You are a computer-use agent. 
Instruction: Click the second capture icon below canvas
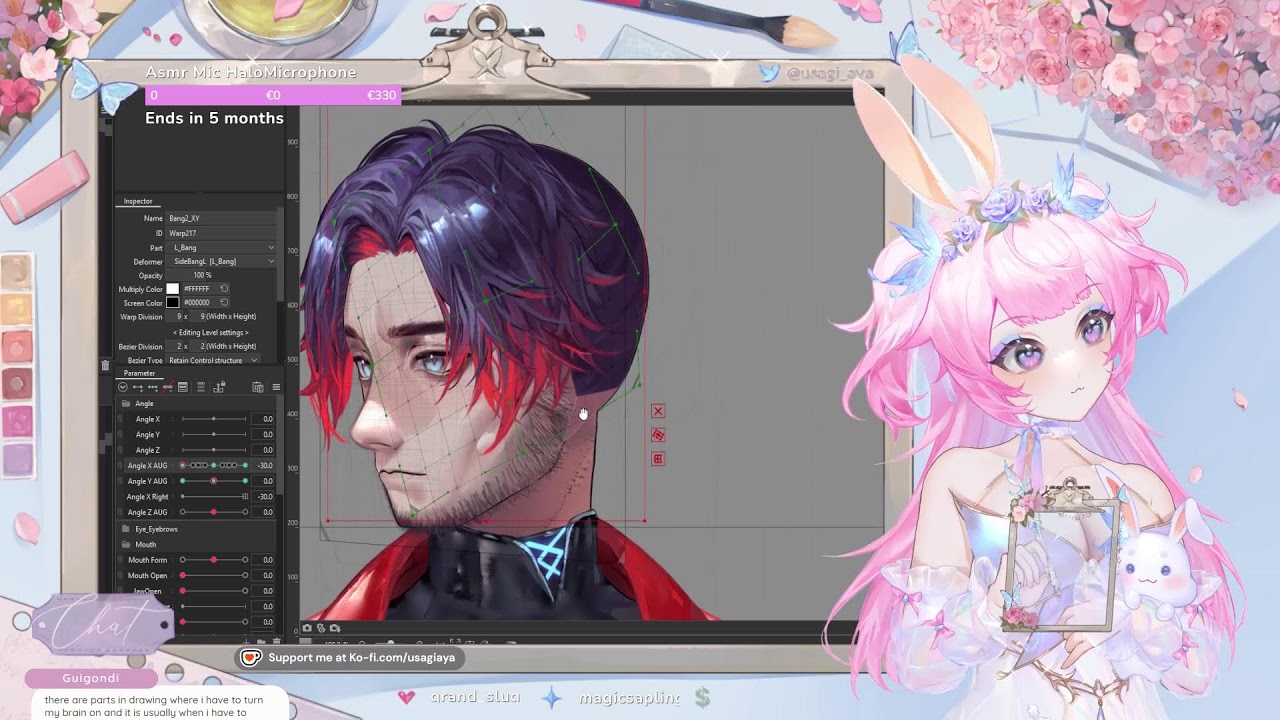(x=320, y=628)
